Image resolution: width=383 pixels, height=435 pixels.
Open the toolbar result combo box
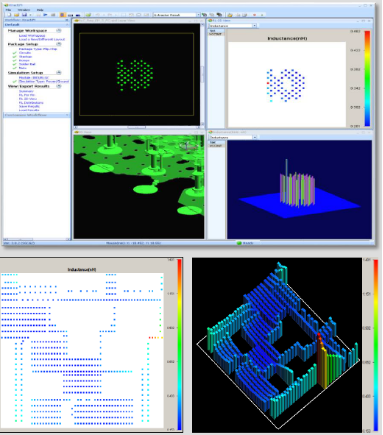tap(175, 15)
